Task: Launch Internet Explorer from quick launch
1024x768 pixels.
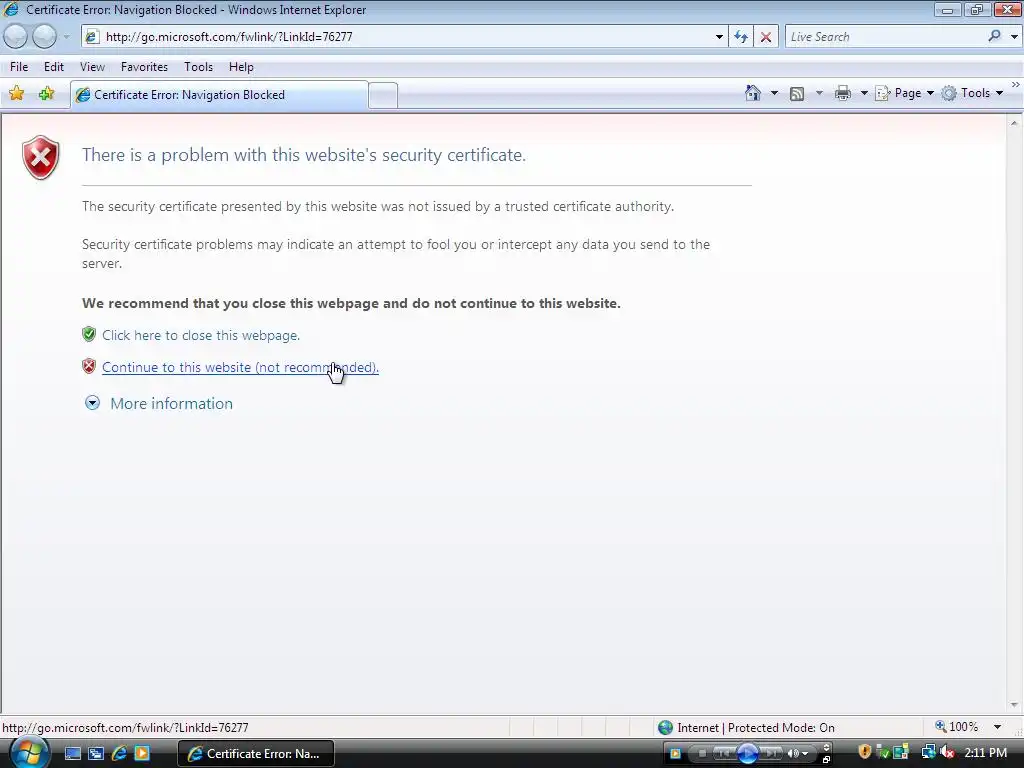Action: (119, 754)
